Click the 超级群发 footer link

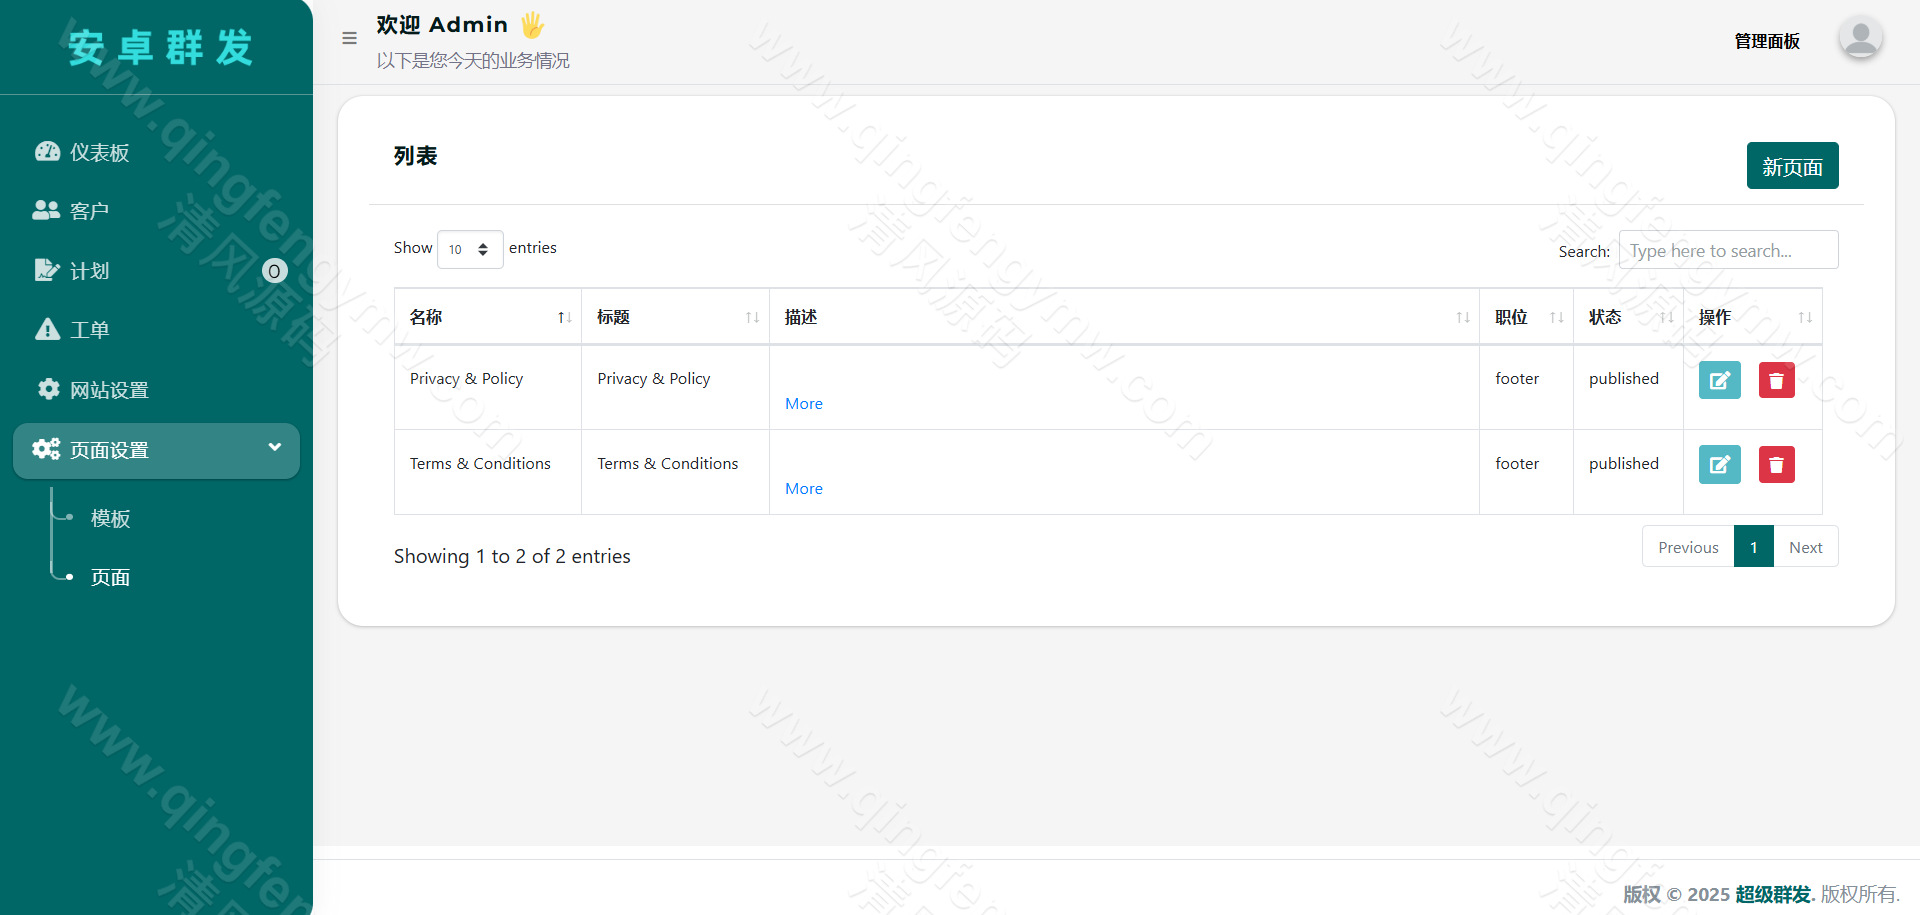pos(1773,894)
